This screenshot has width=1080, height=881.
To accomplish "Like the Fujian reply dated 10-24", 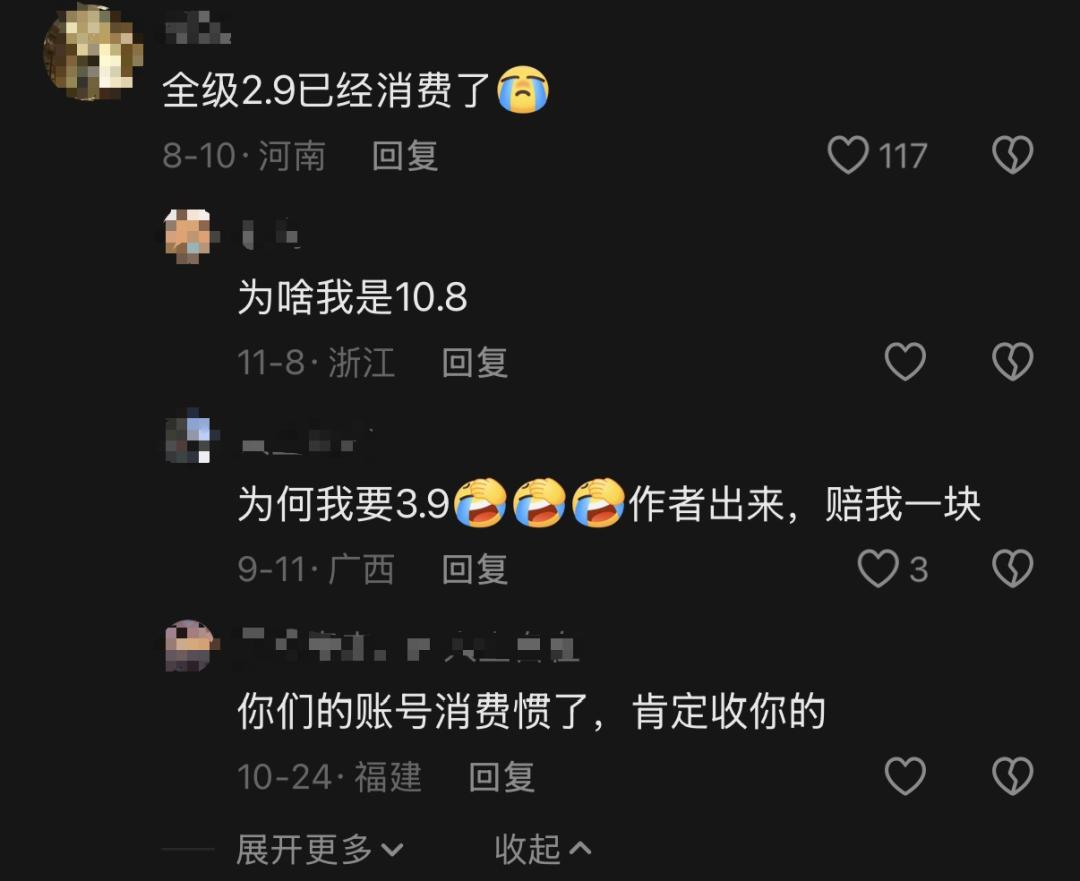I will point(904,776).
